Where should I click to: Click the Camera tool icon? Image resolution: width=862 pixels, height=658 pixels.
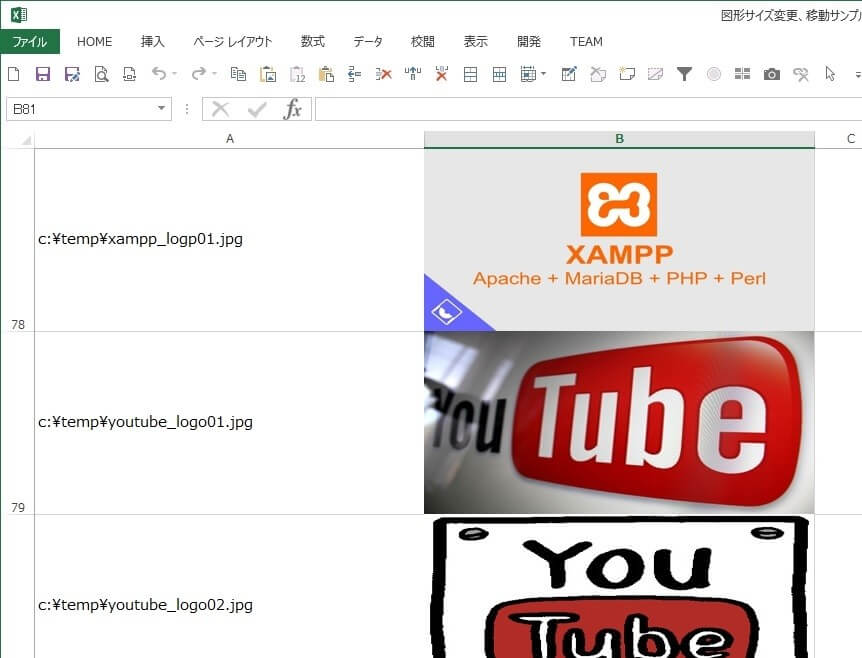[771, 74]
